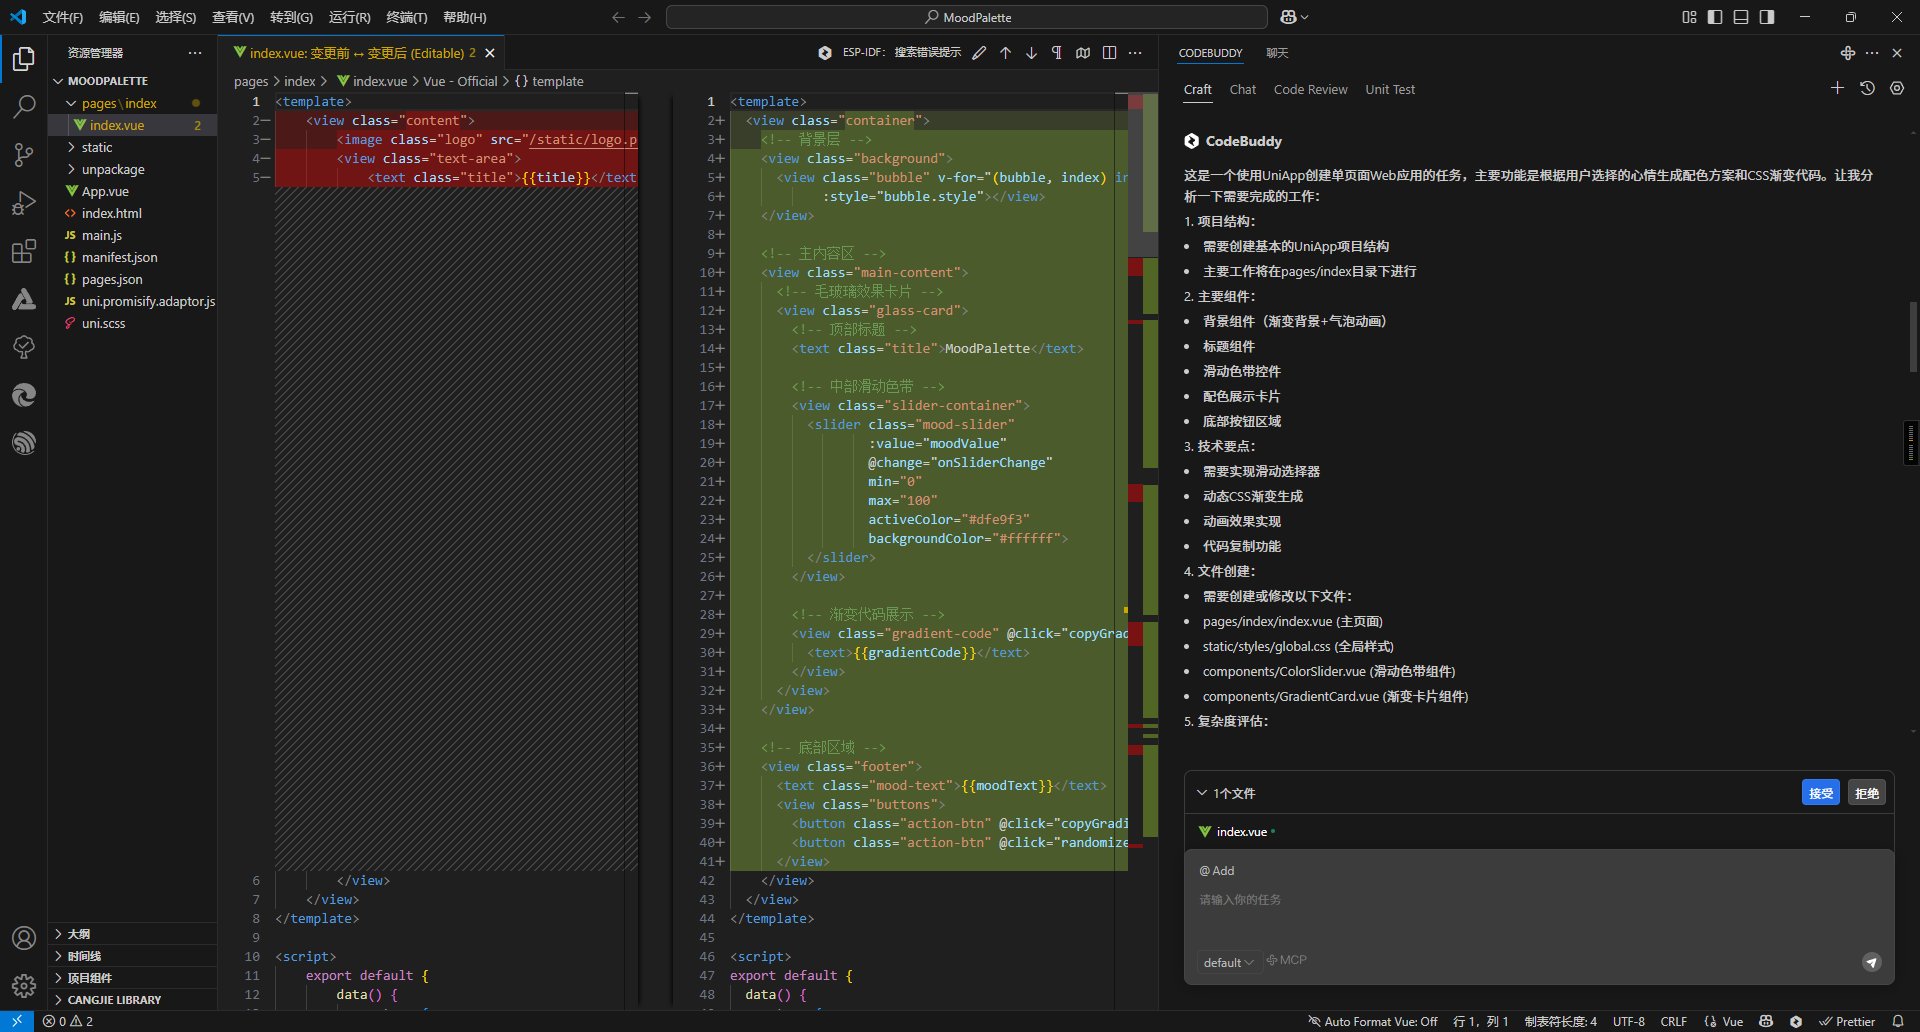Click @ Add context button
The image size is (1920, 1032).
(x=1217, y=871)
